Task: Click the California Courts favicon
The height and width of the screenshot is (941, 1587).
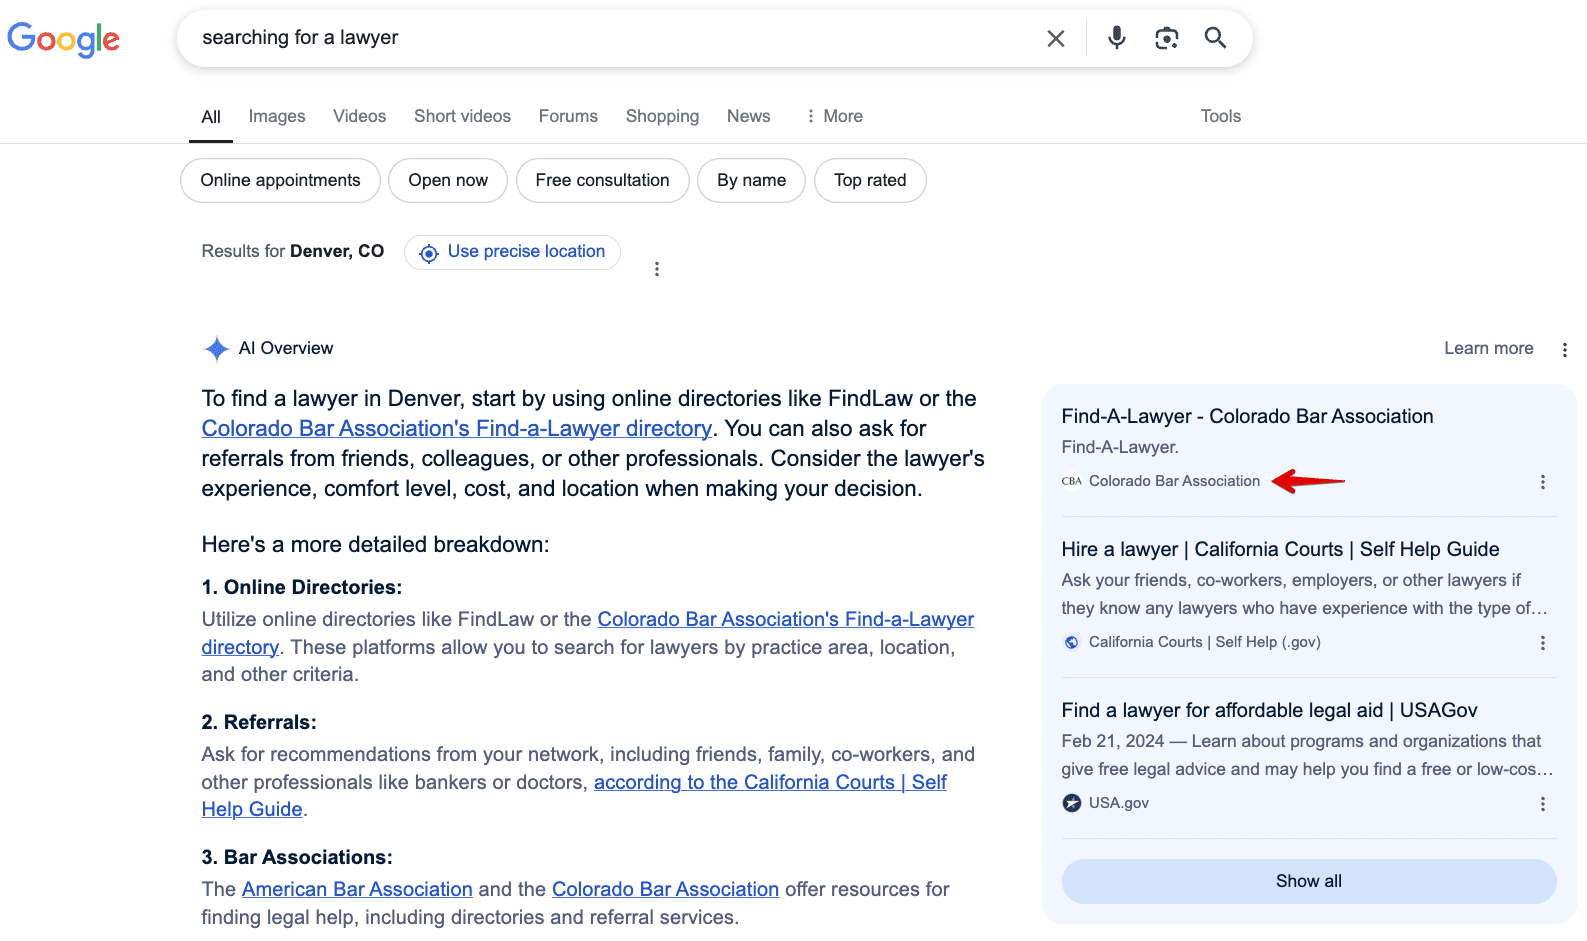Action: 1072,642
